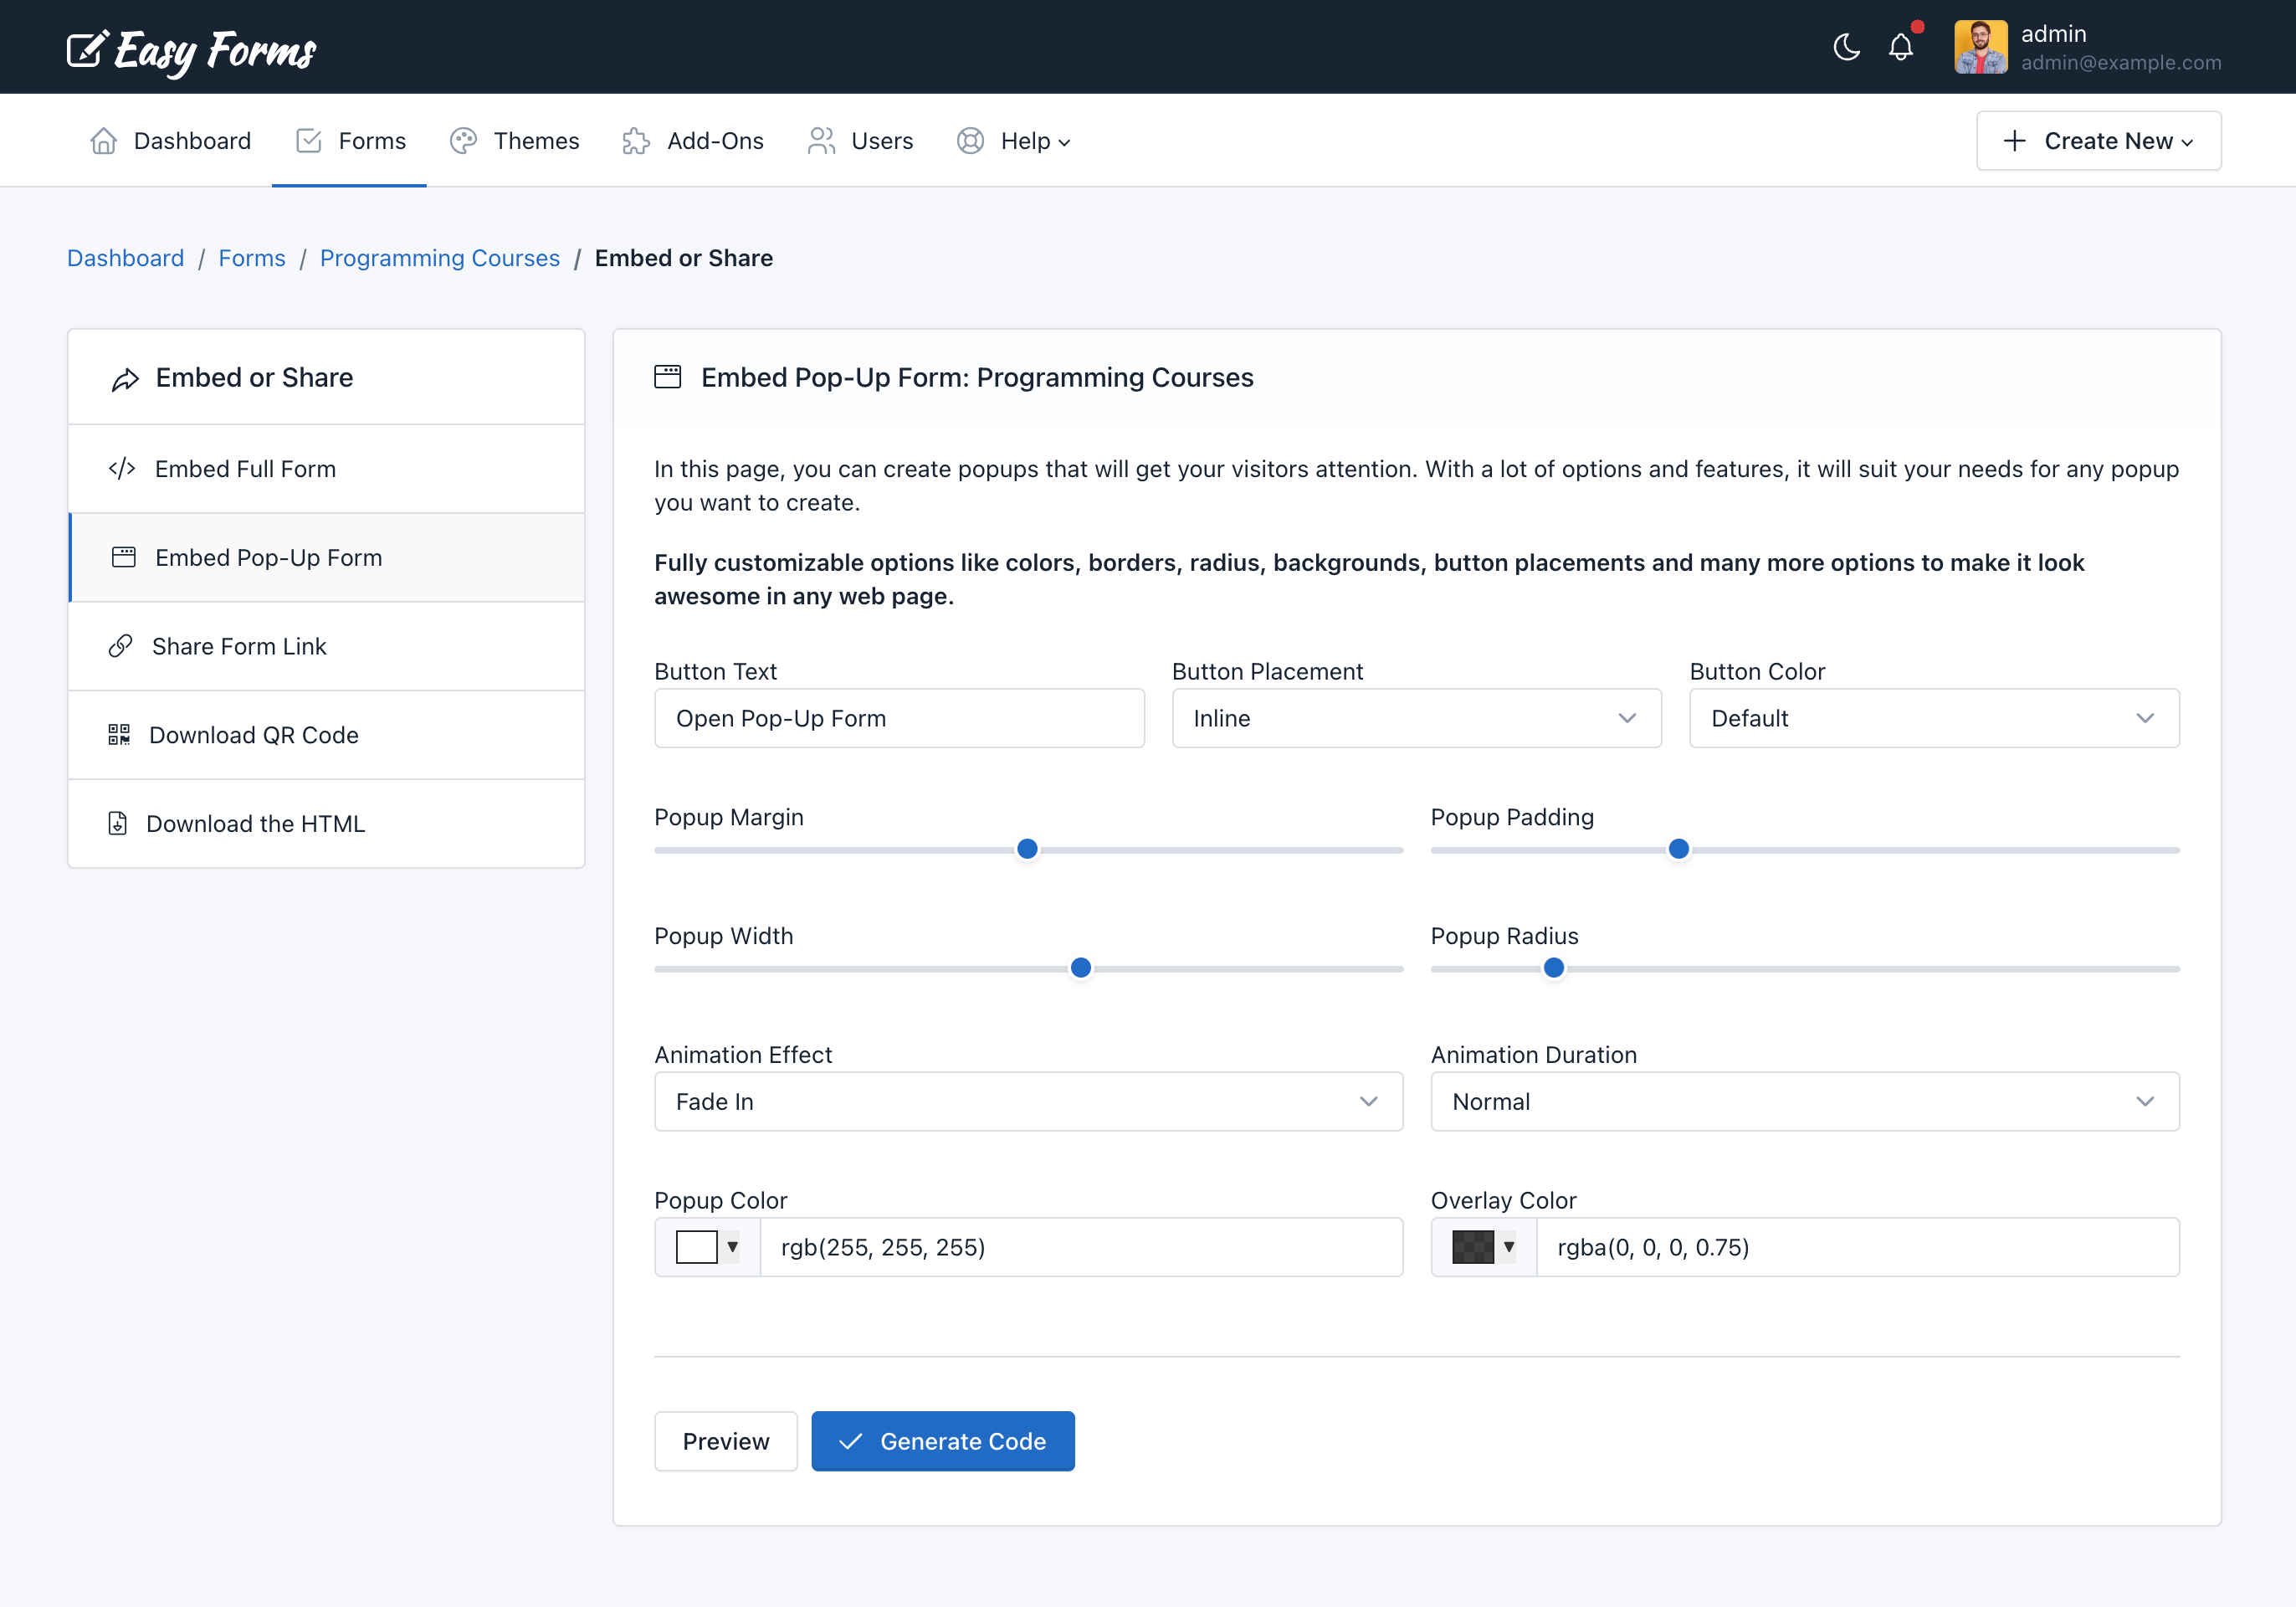Click the Forms breadcrumb link

click(252, 258)
